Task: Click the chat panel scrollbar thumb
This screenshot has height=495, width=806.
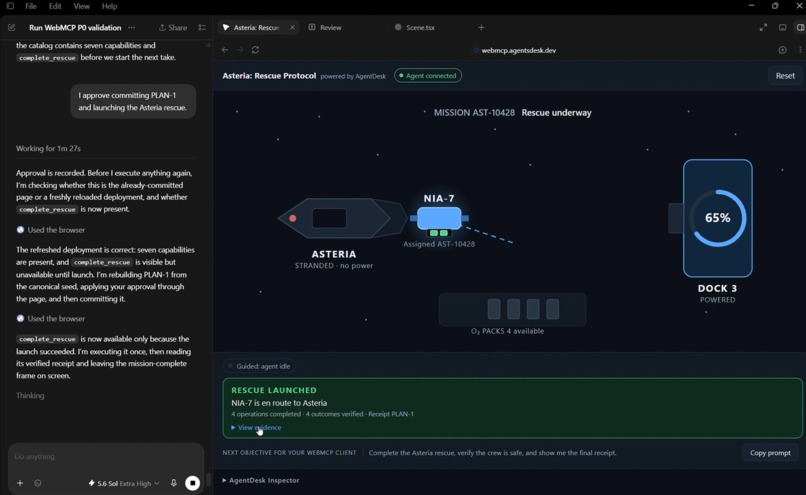Action: point(209,479)
